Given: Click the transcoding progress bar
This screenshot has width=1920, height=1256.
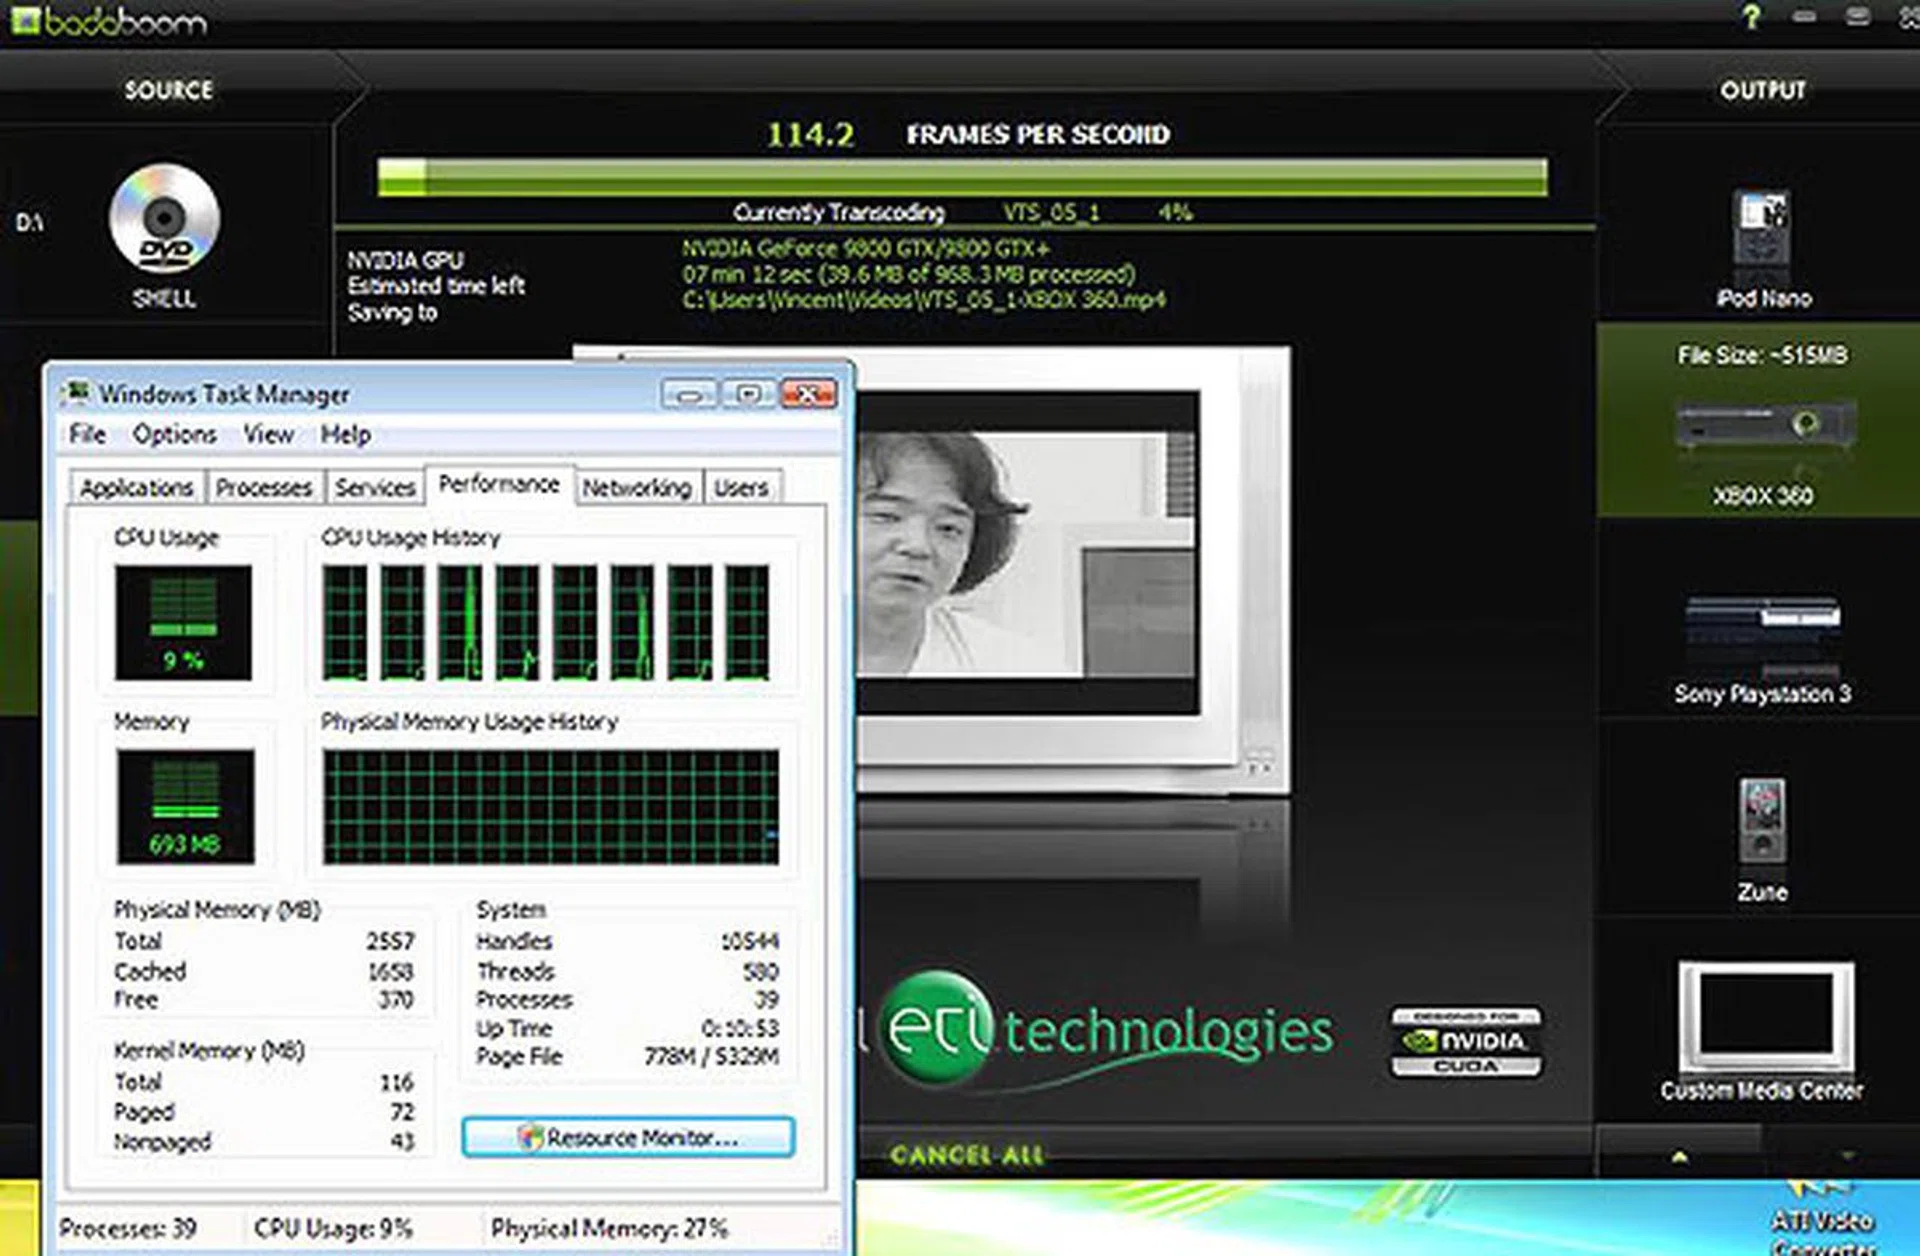Looking at the screenshot, I should tap(962, 177).
